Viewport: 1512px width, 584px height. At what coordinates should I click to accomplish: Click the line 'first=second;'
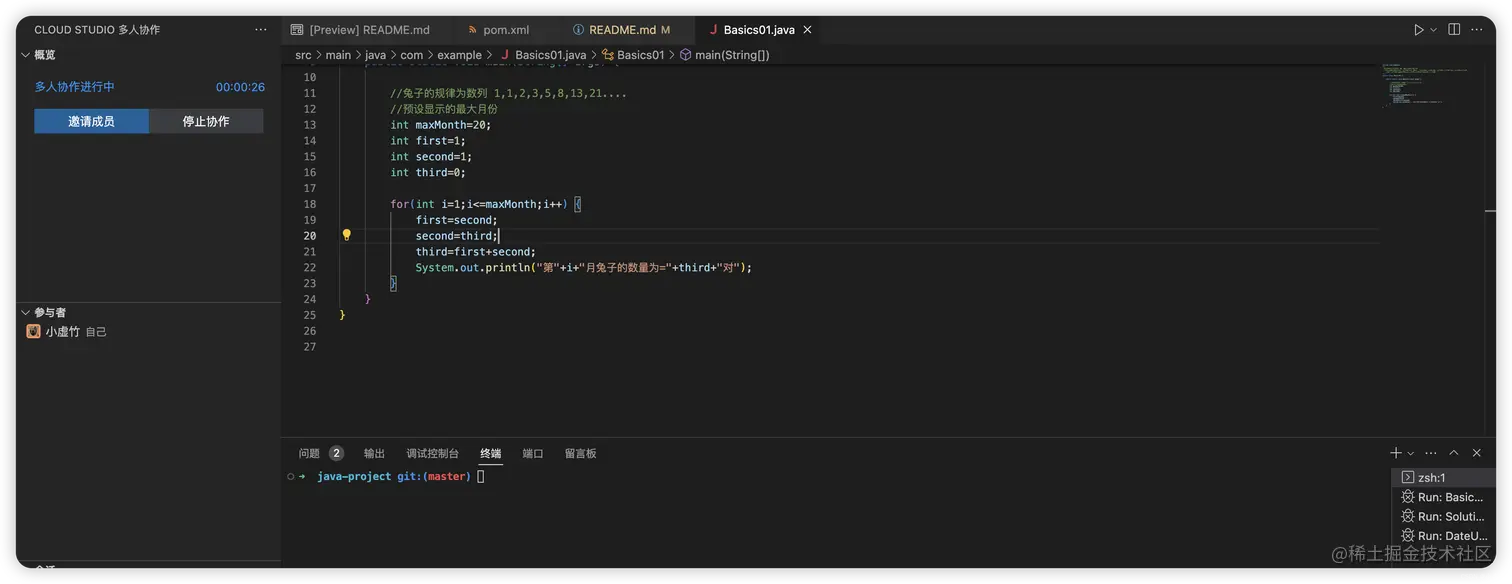pos(457,220)
